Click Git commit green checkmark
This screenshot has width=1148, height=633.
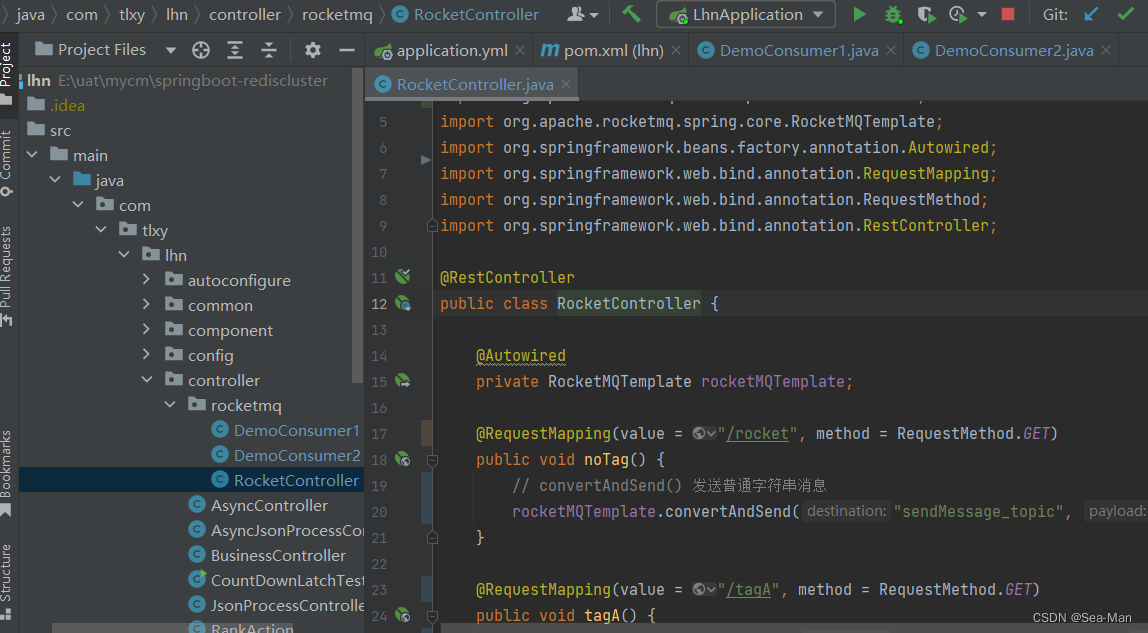pyautogui.click(x=1126, y=14)
